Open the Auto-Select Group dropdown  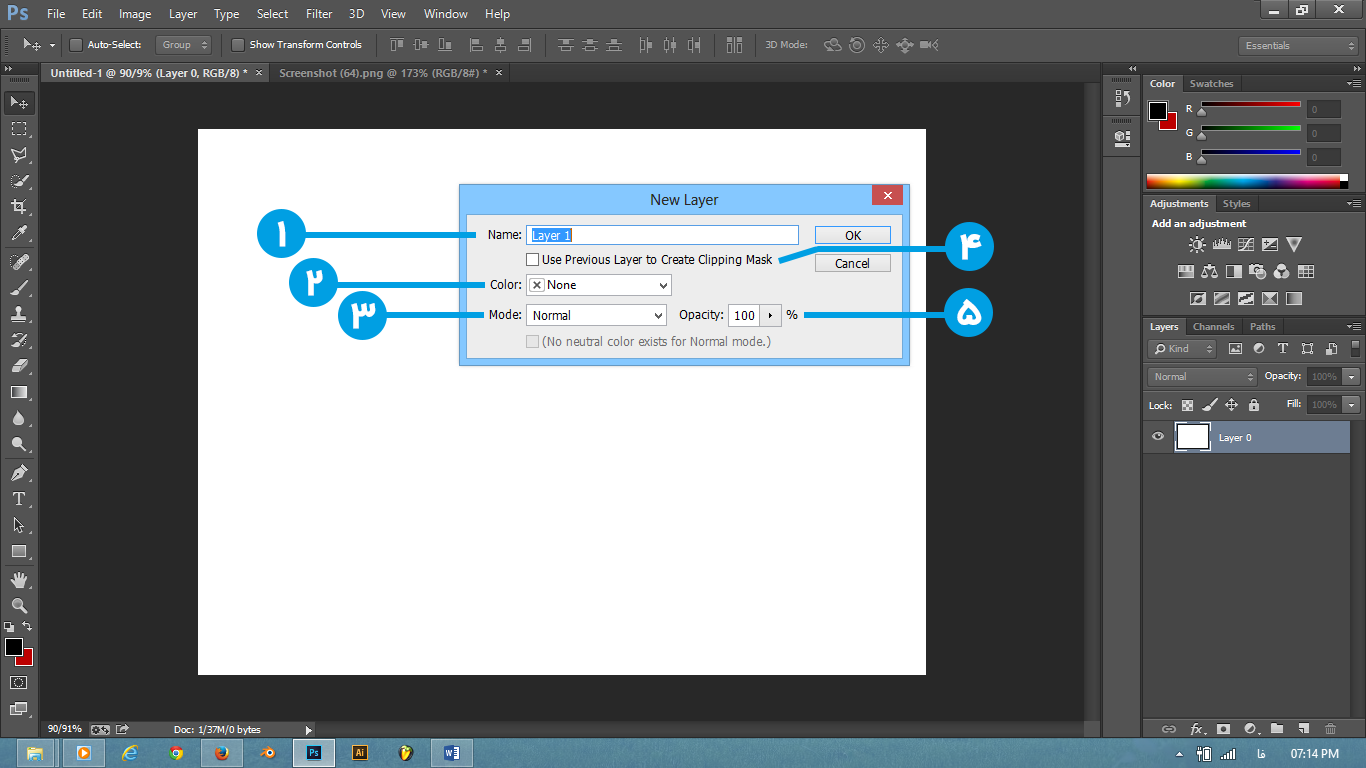pyautogui.click(x=184, y=45)
